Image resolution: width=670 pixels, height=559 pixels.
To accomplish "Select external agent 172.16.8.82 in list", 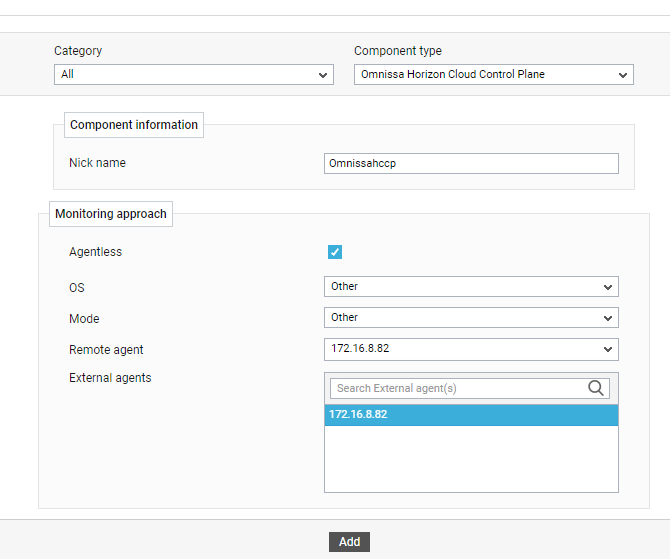I will [471, 415].
